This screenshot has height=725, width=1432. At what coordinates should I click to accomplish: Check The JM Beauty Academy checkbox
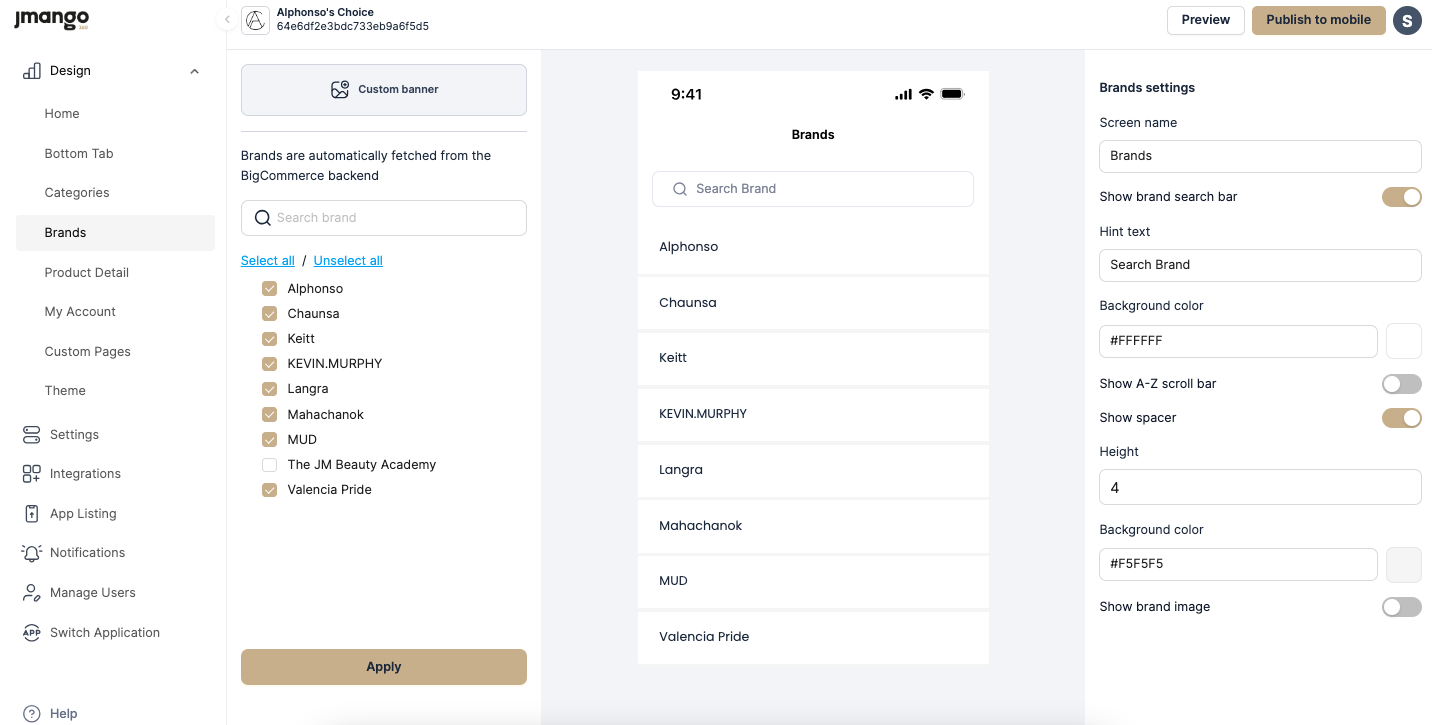pyautogui.click(x=269, y=465)
